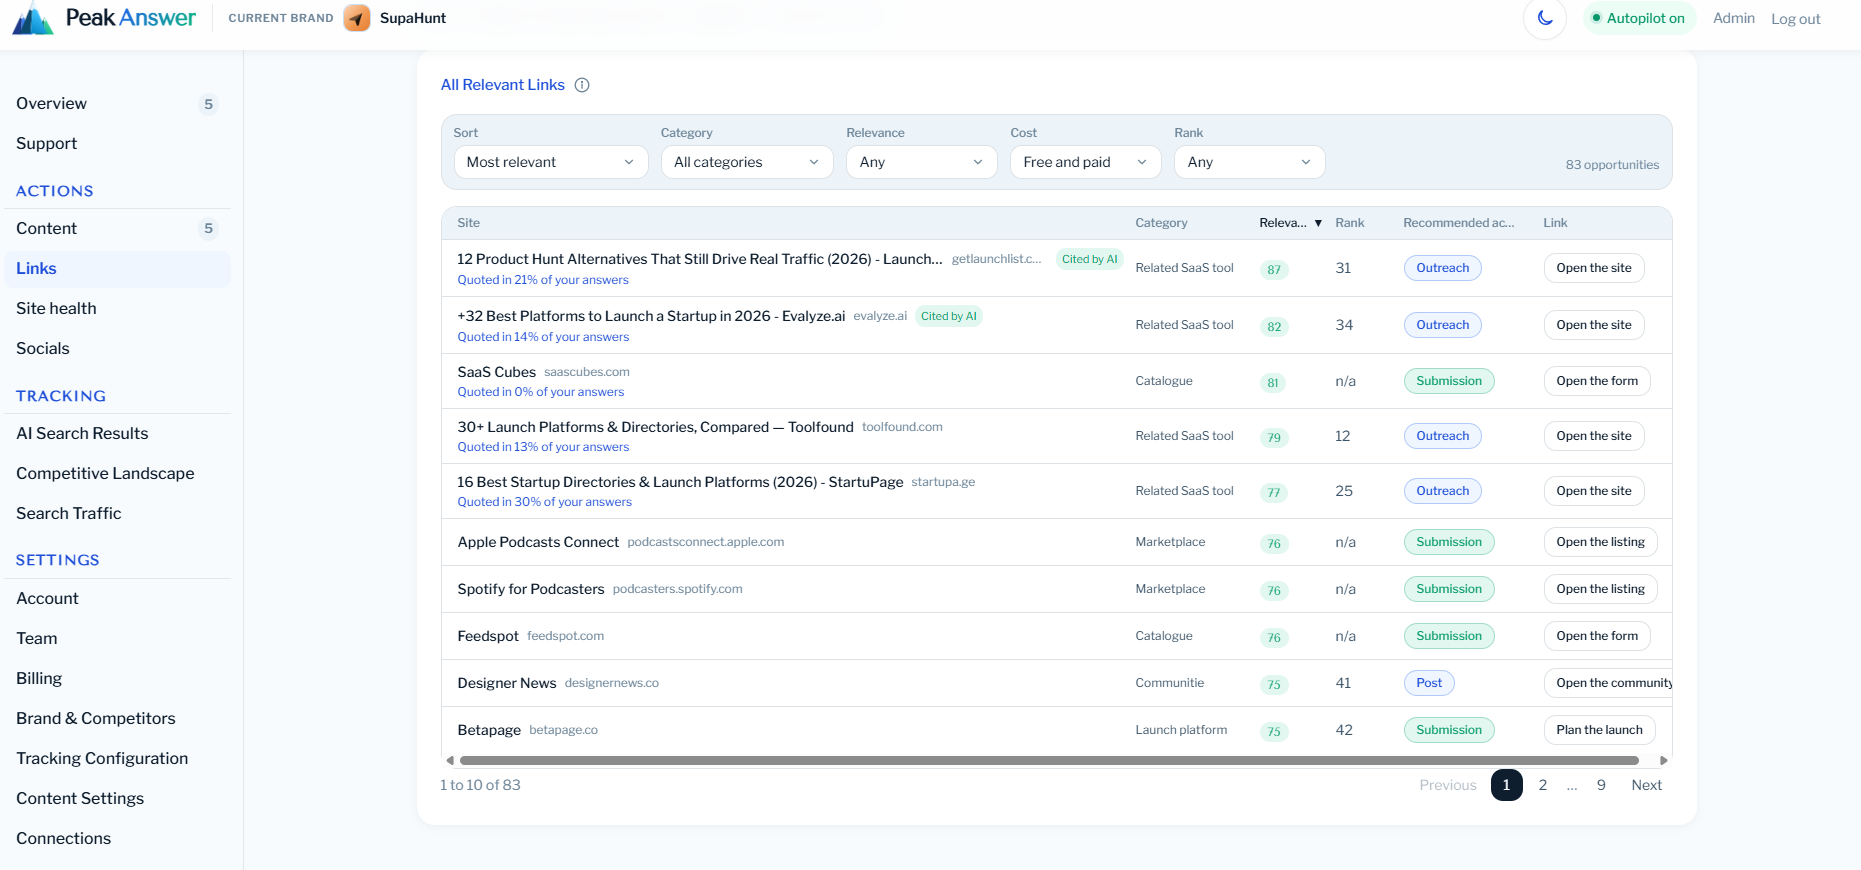Open the Relevance filter dropdown
Image resolution: width=1861 pixels, height=870 pixels.
[x=921, y=162]
